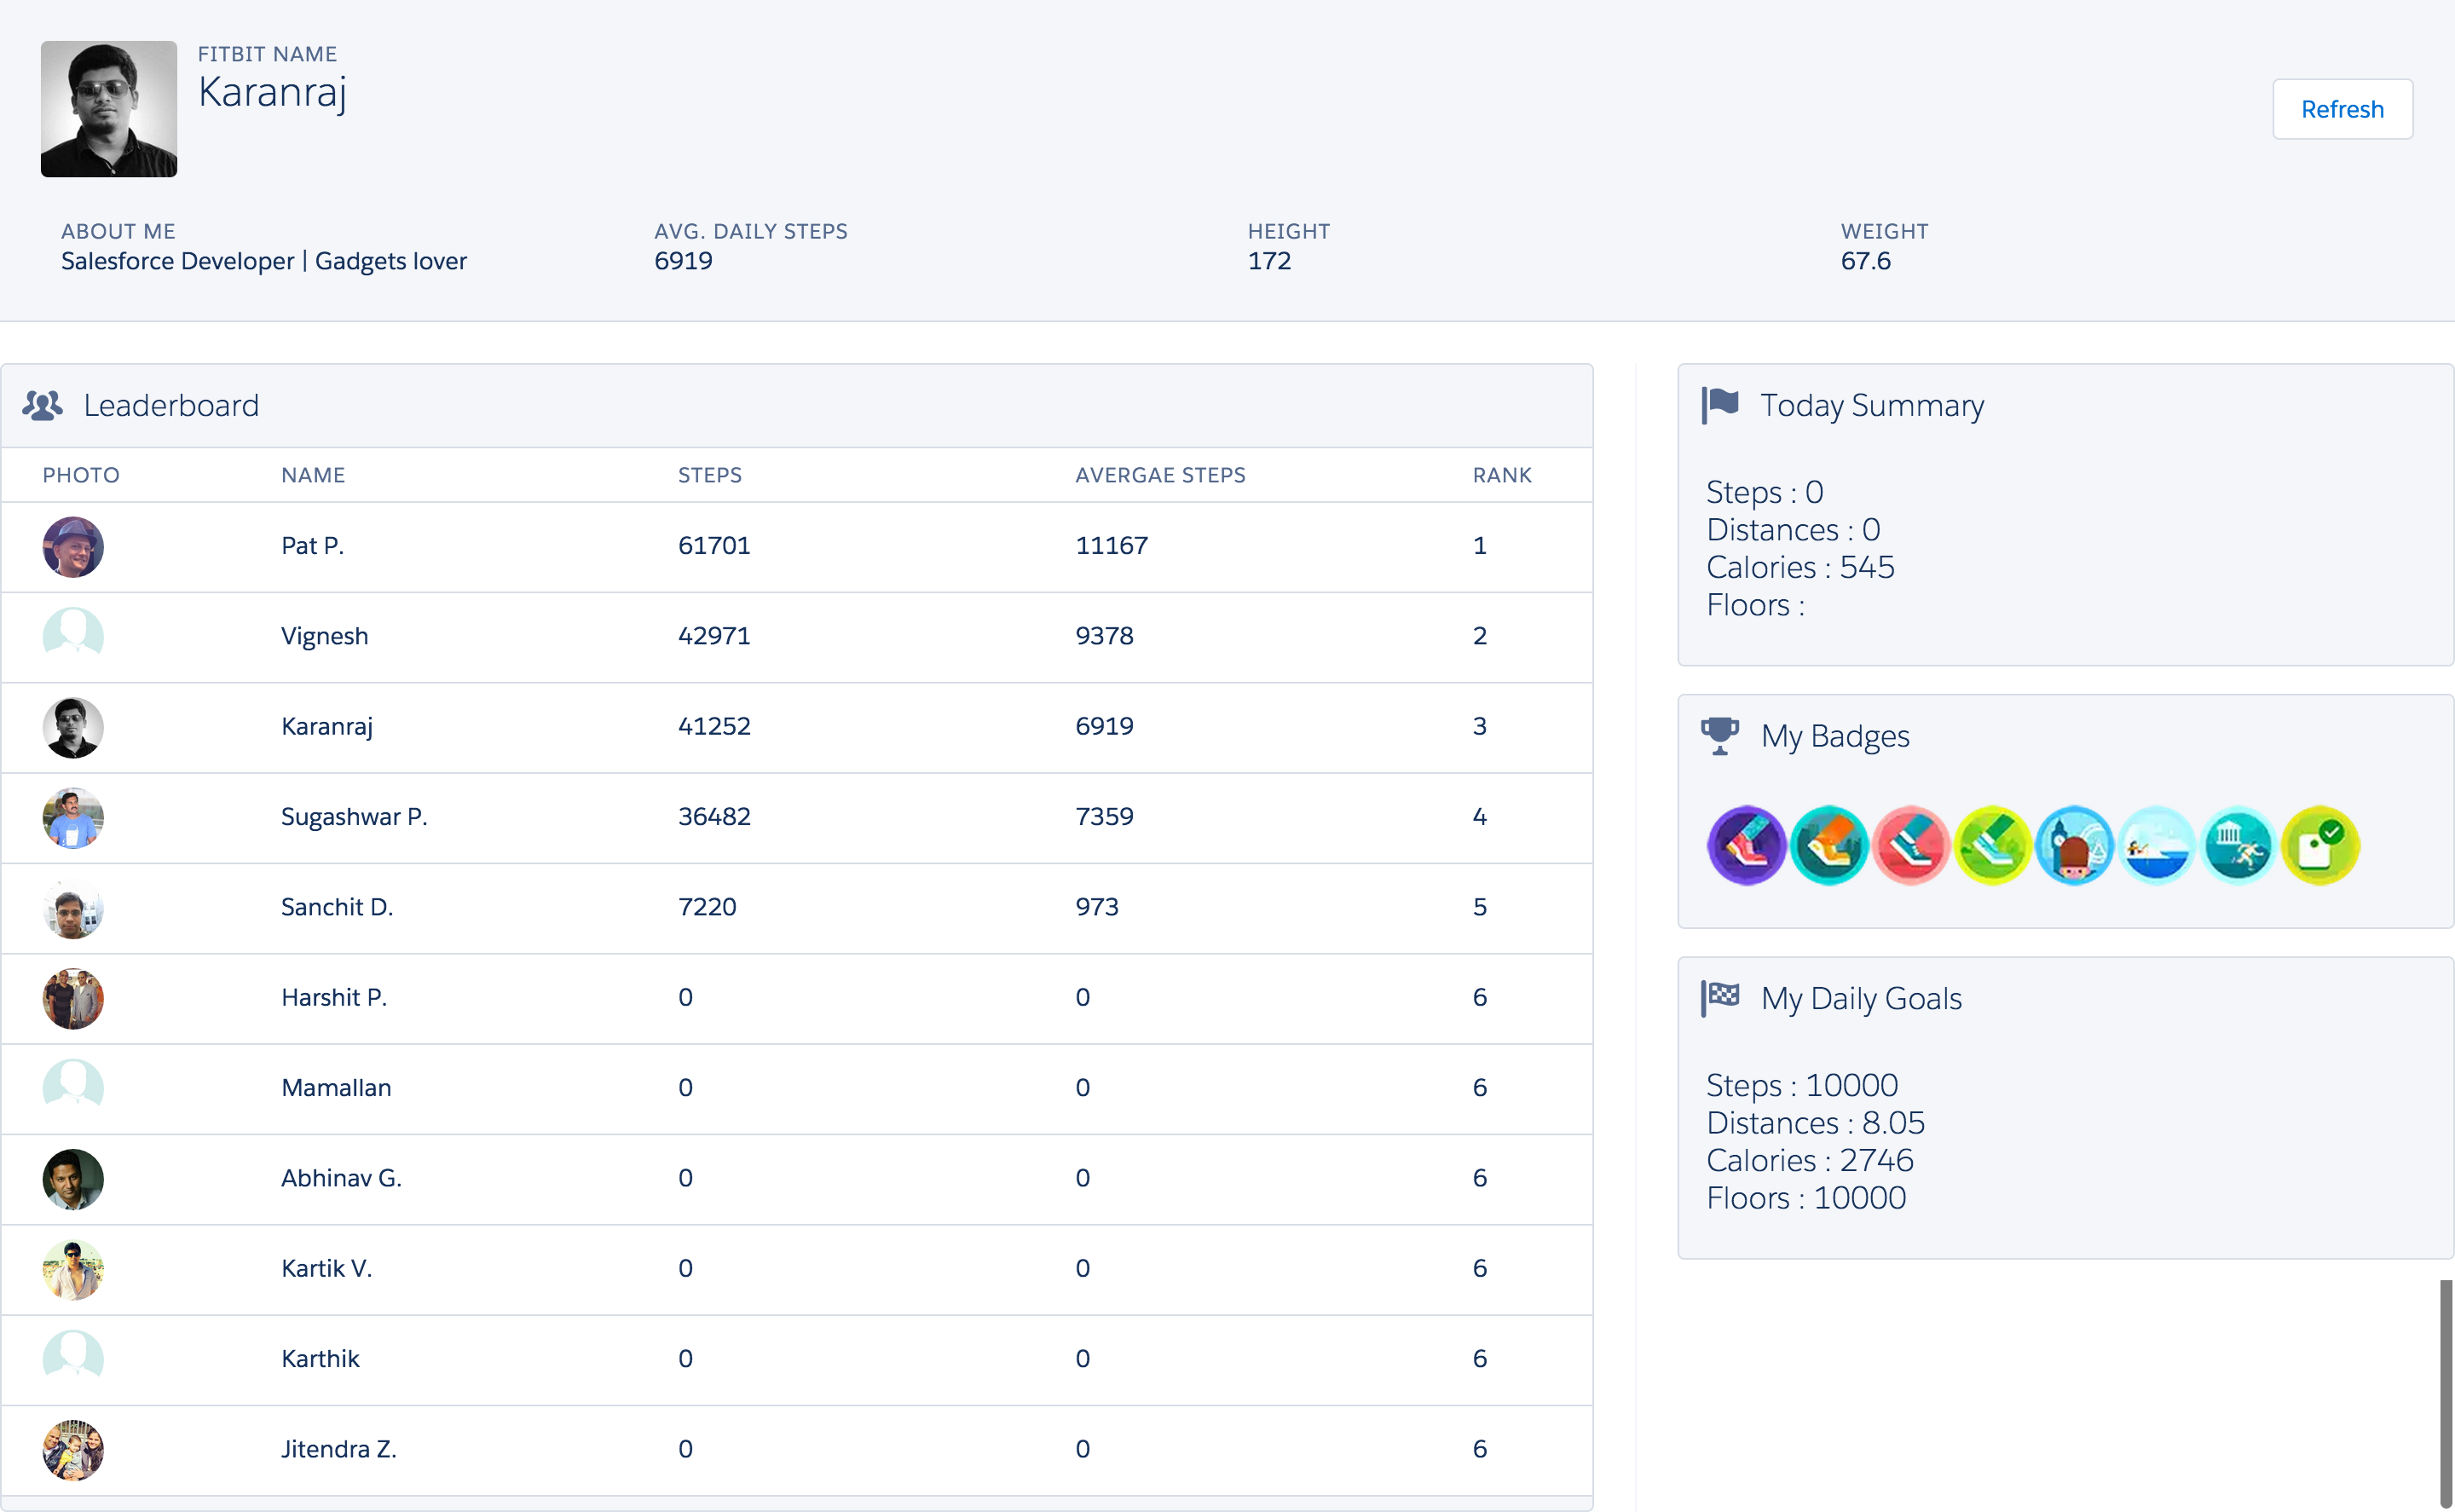Screen dimensions: 2455x1512
Task: Select the name Sanchit D.
Action: tap(337, 907)
